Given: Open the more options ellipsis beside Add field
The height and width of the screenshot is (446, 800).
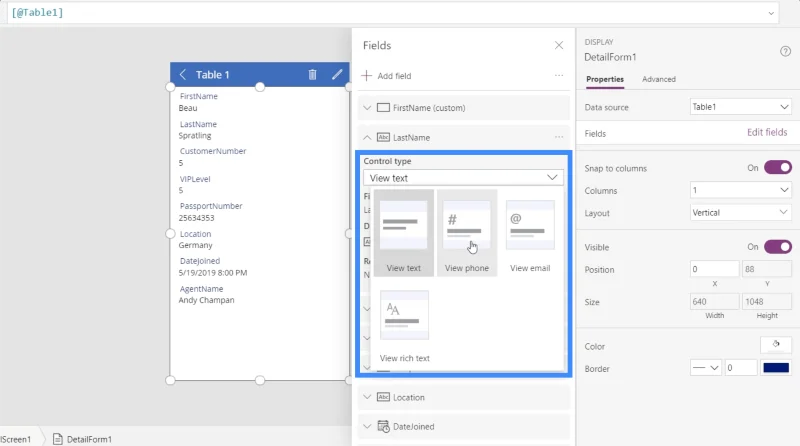Looking at the screenshot, I should [x=559, y=76].
